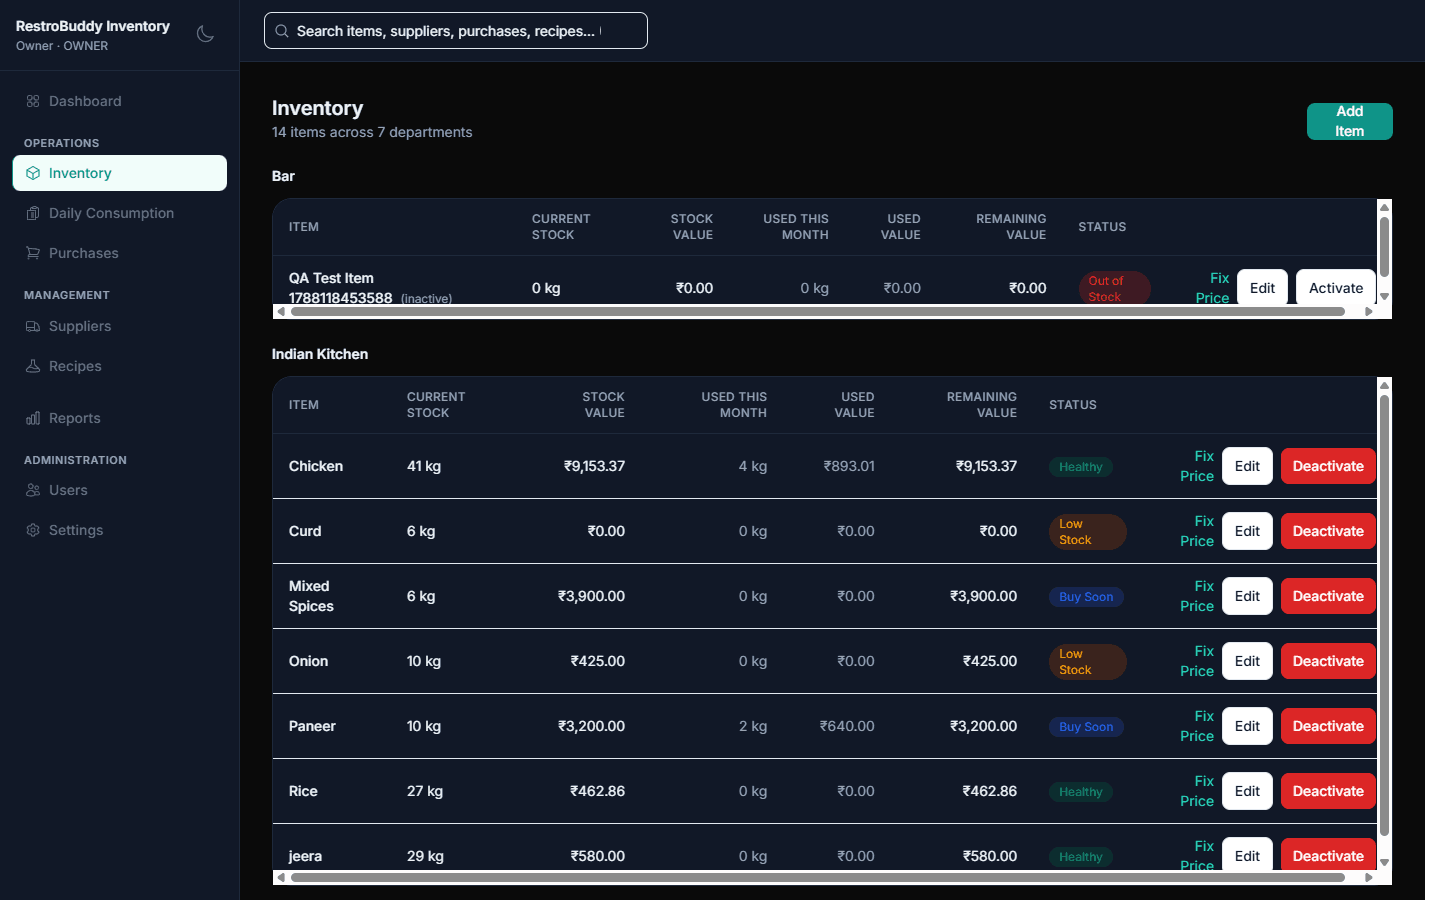Edit the Chicken item

tap(1247, 466)
